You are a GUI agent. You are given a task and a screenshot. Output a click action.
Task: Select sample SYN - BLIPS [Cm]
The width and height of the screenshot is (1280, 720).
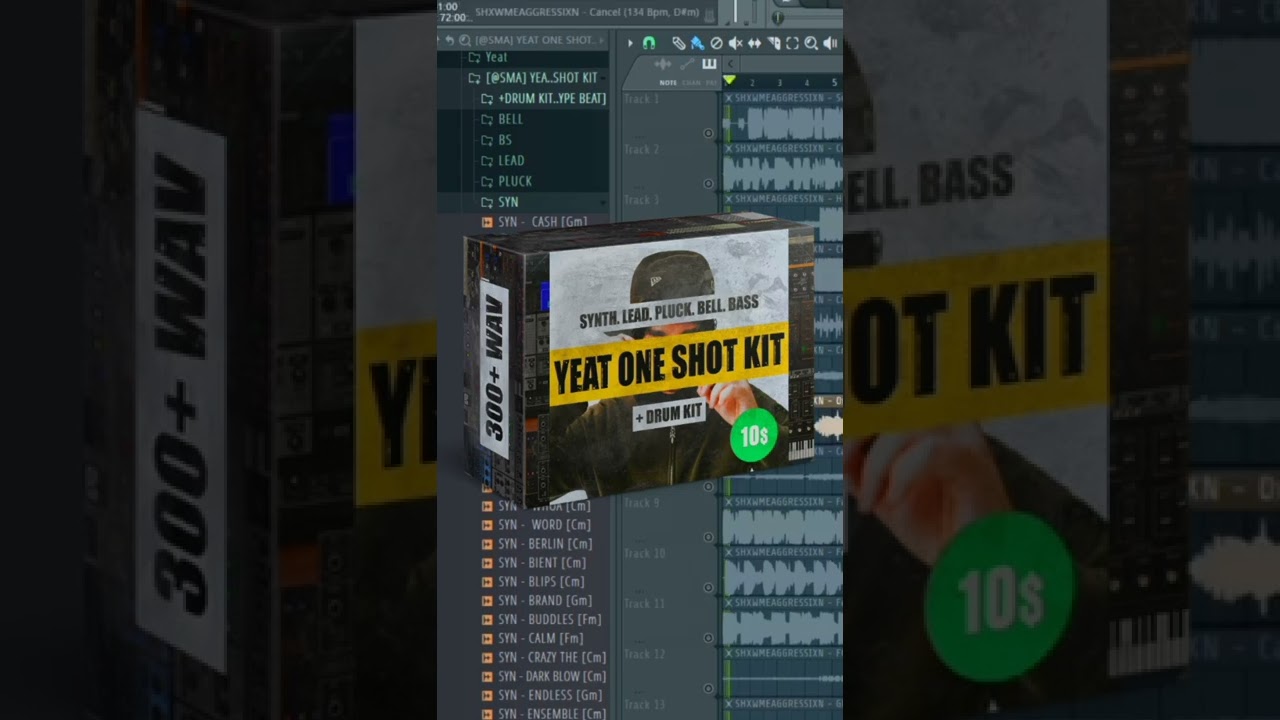tap(533, 582)
